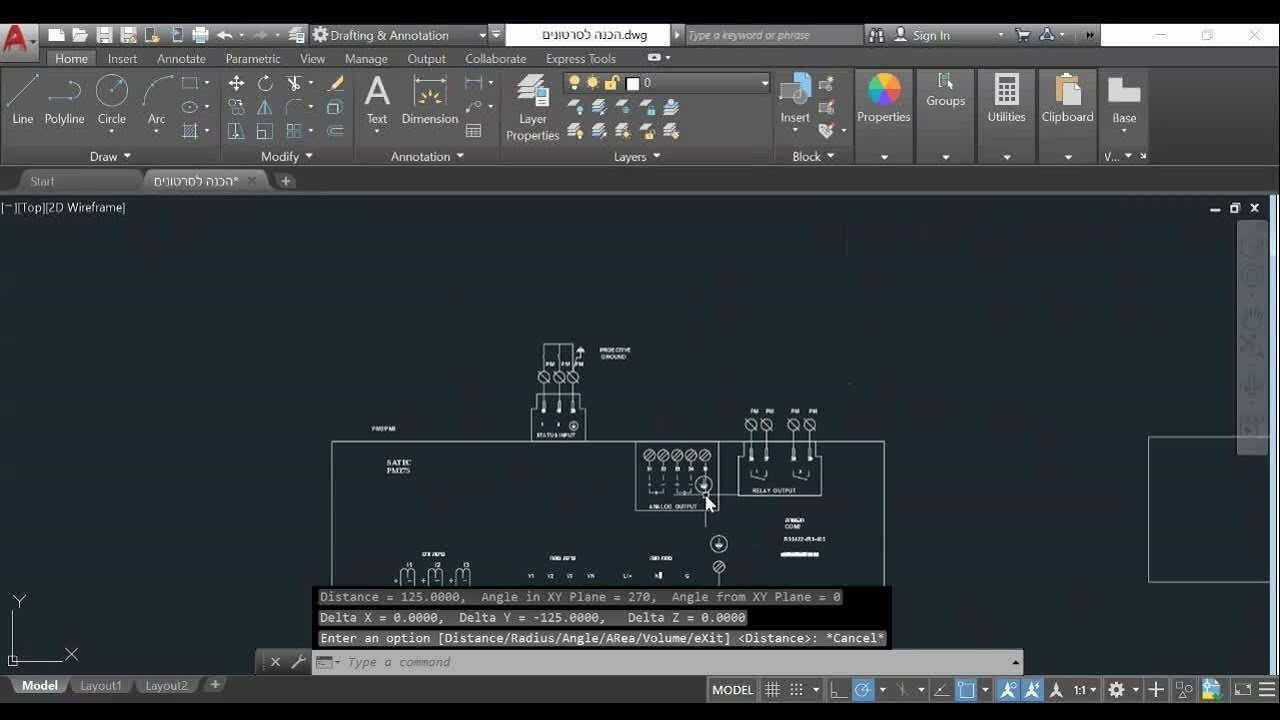Switch to the Layout1 tab
Image resolution: width=1280 pixels, height=720 pixels.
click(101, 685)
